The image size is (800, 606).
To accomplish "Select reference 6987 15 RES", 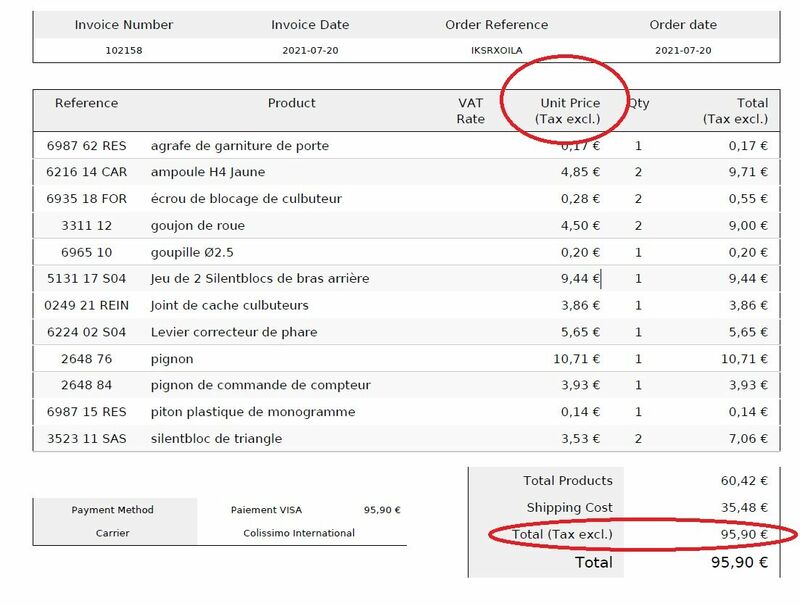I will (86, 412).
